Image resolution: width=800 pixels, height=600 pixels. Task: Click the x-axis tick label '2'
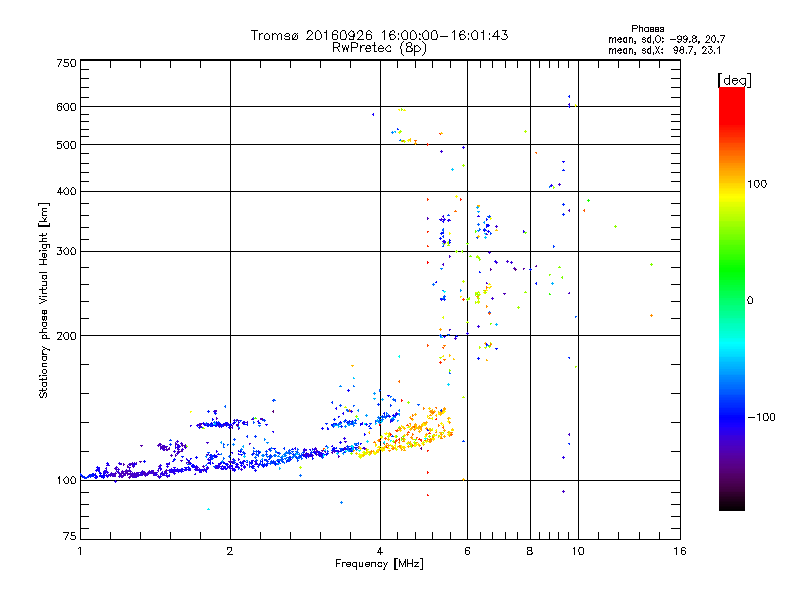(230, 551)
